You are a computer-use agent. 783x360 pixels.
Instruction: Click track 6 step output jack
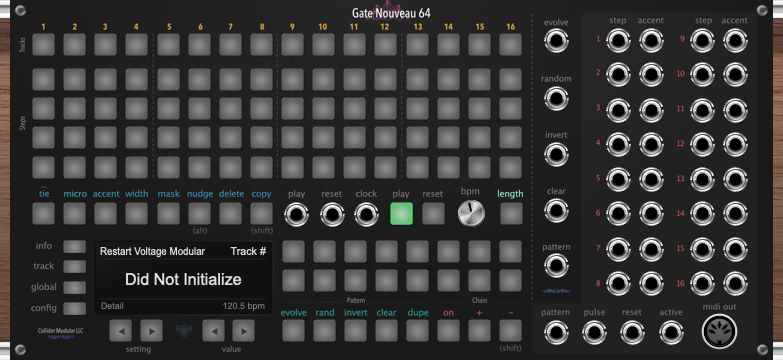point(618,214)
